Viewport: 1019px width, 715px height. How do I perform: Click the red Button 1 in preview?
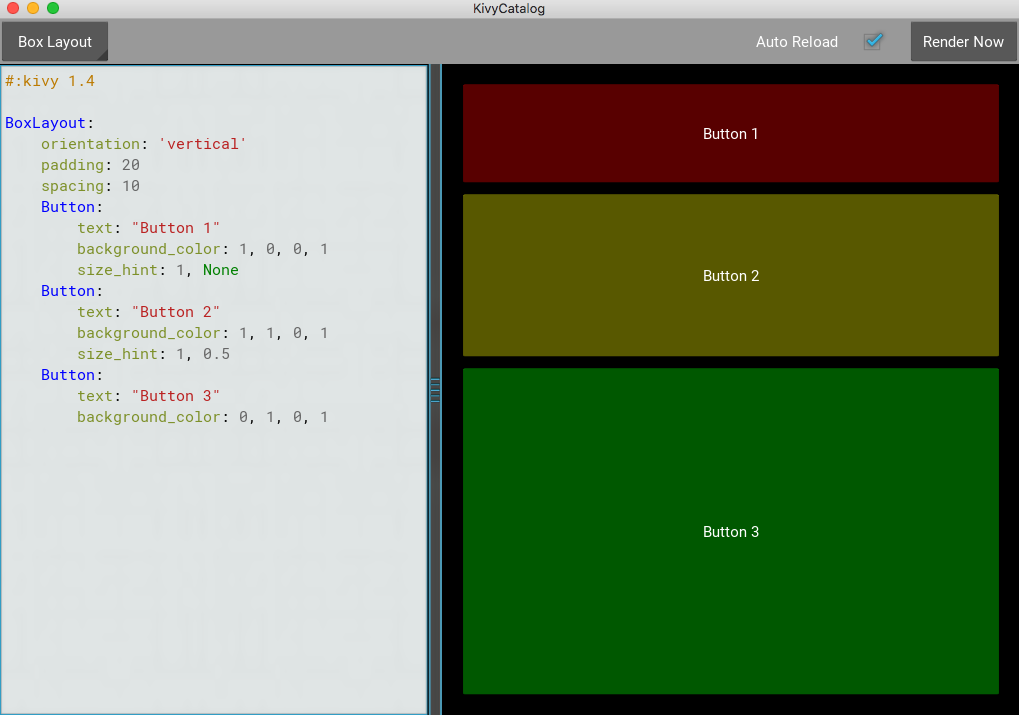tap(730, 133)
